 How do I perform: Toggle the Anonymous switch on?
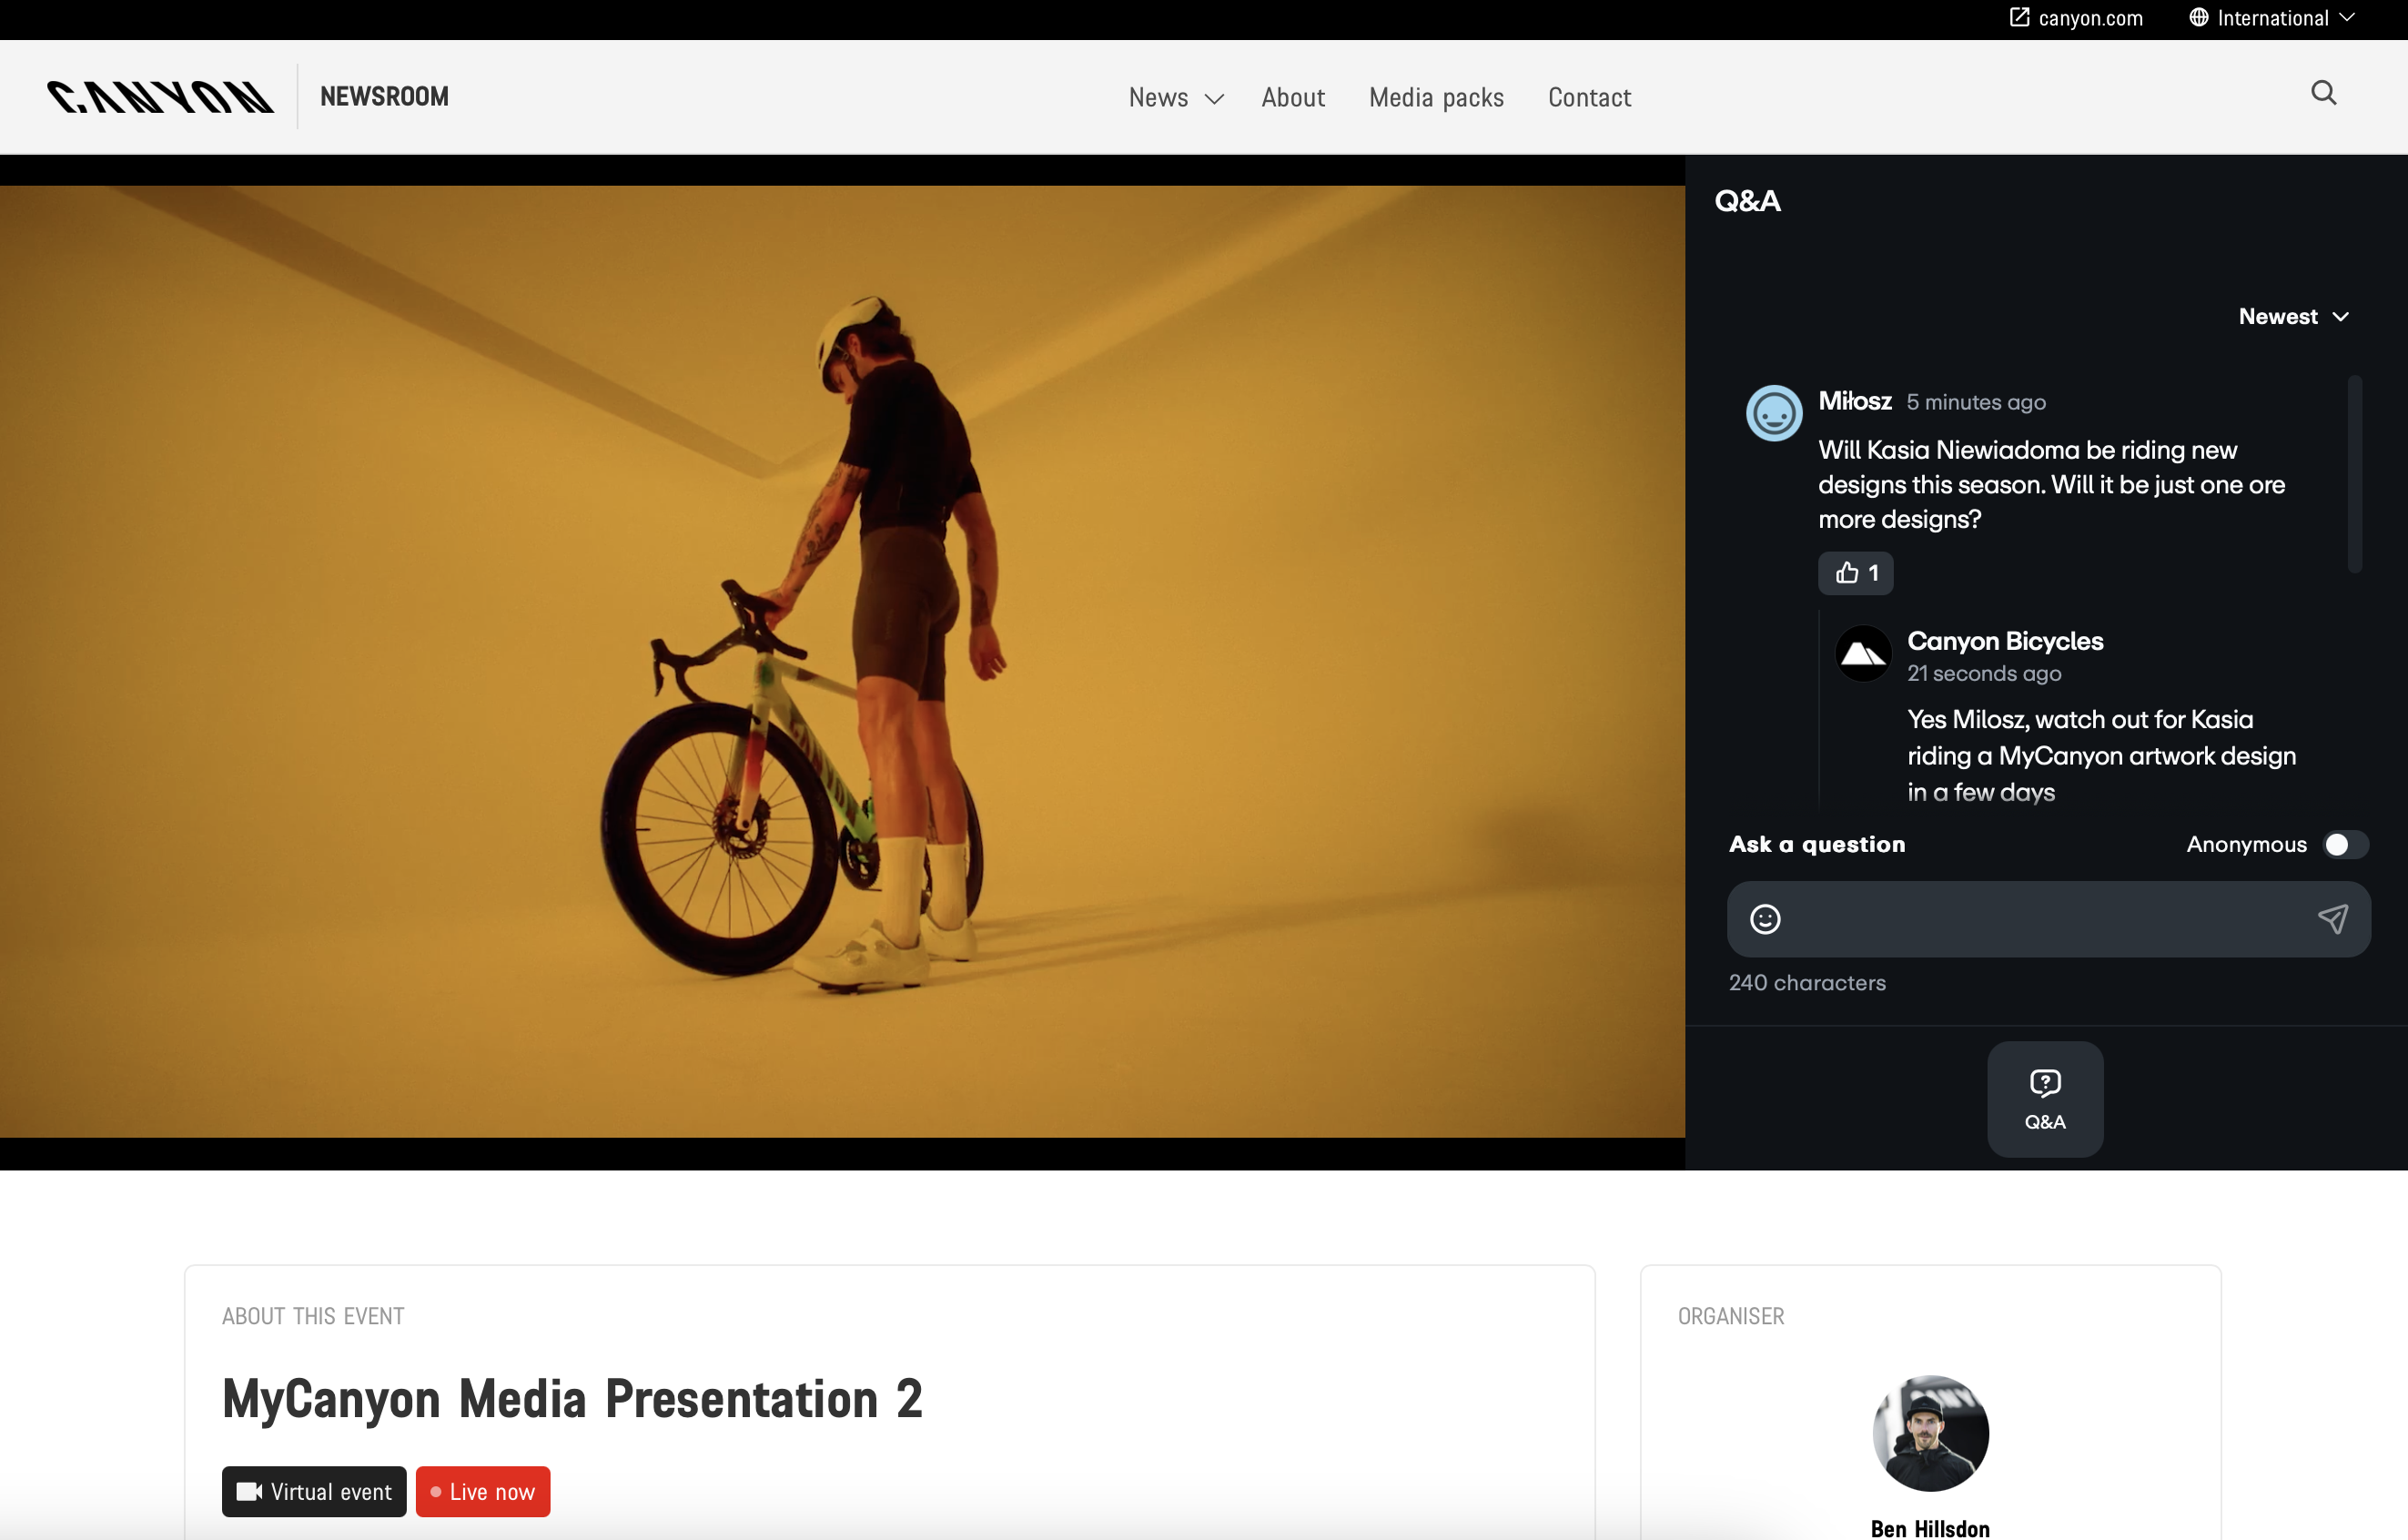2344,845
